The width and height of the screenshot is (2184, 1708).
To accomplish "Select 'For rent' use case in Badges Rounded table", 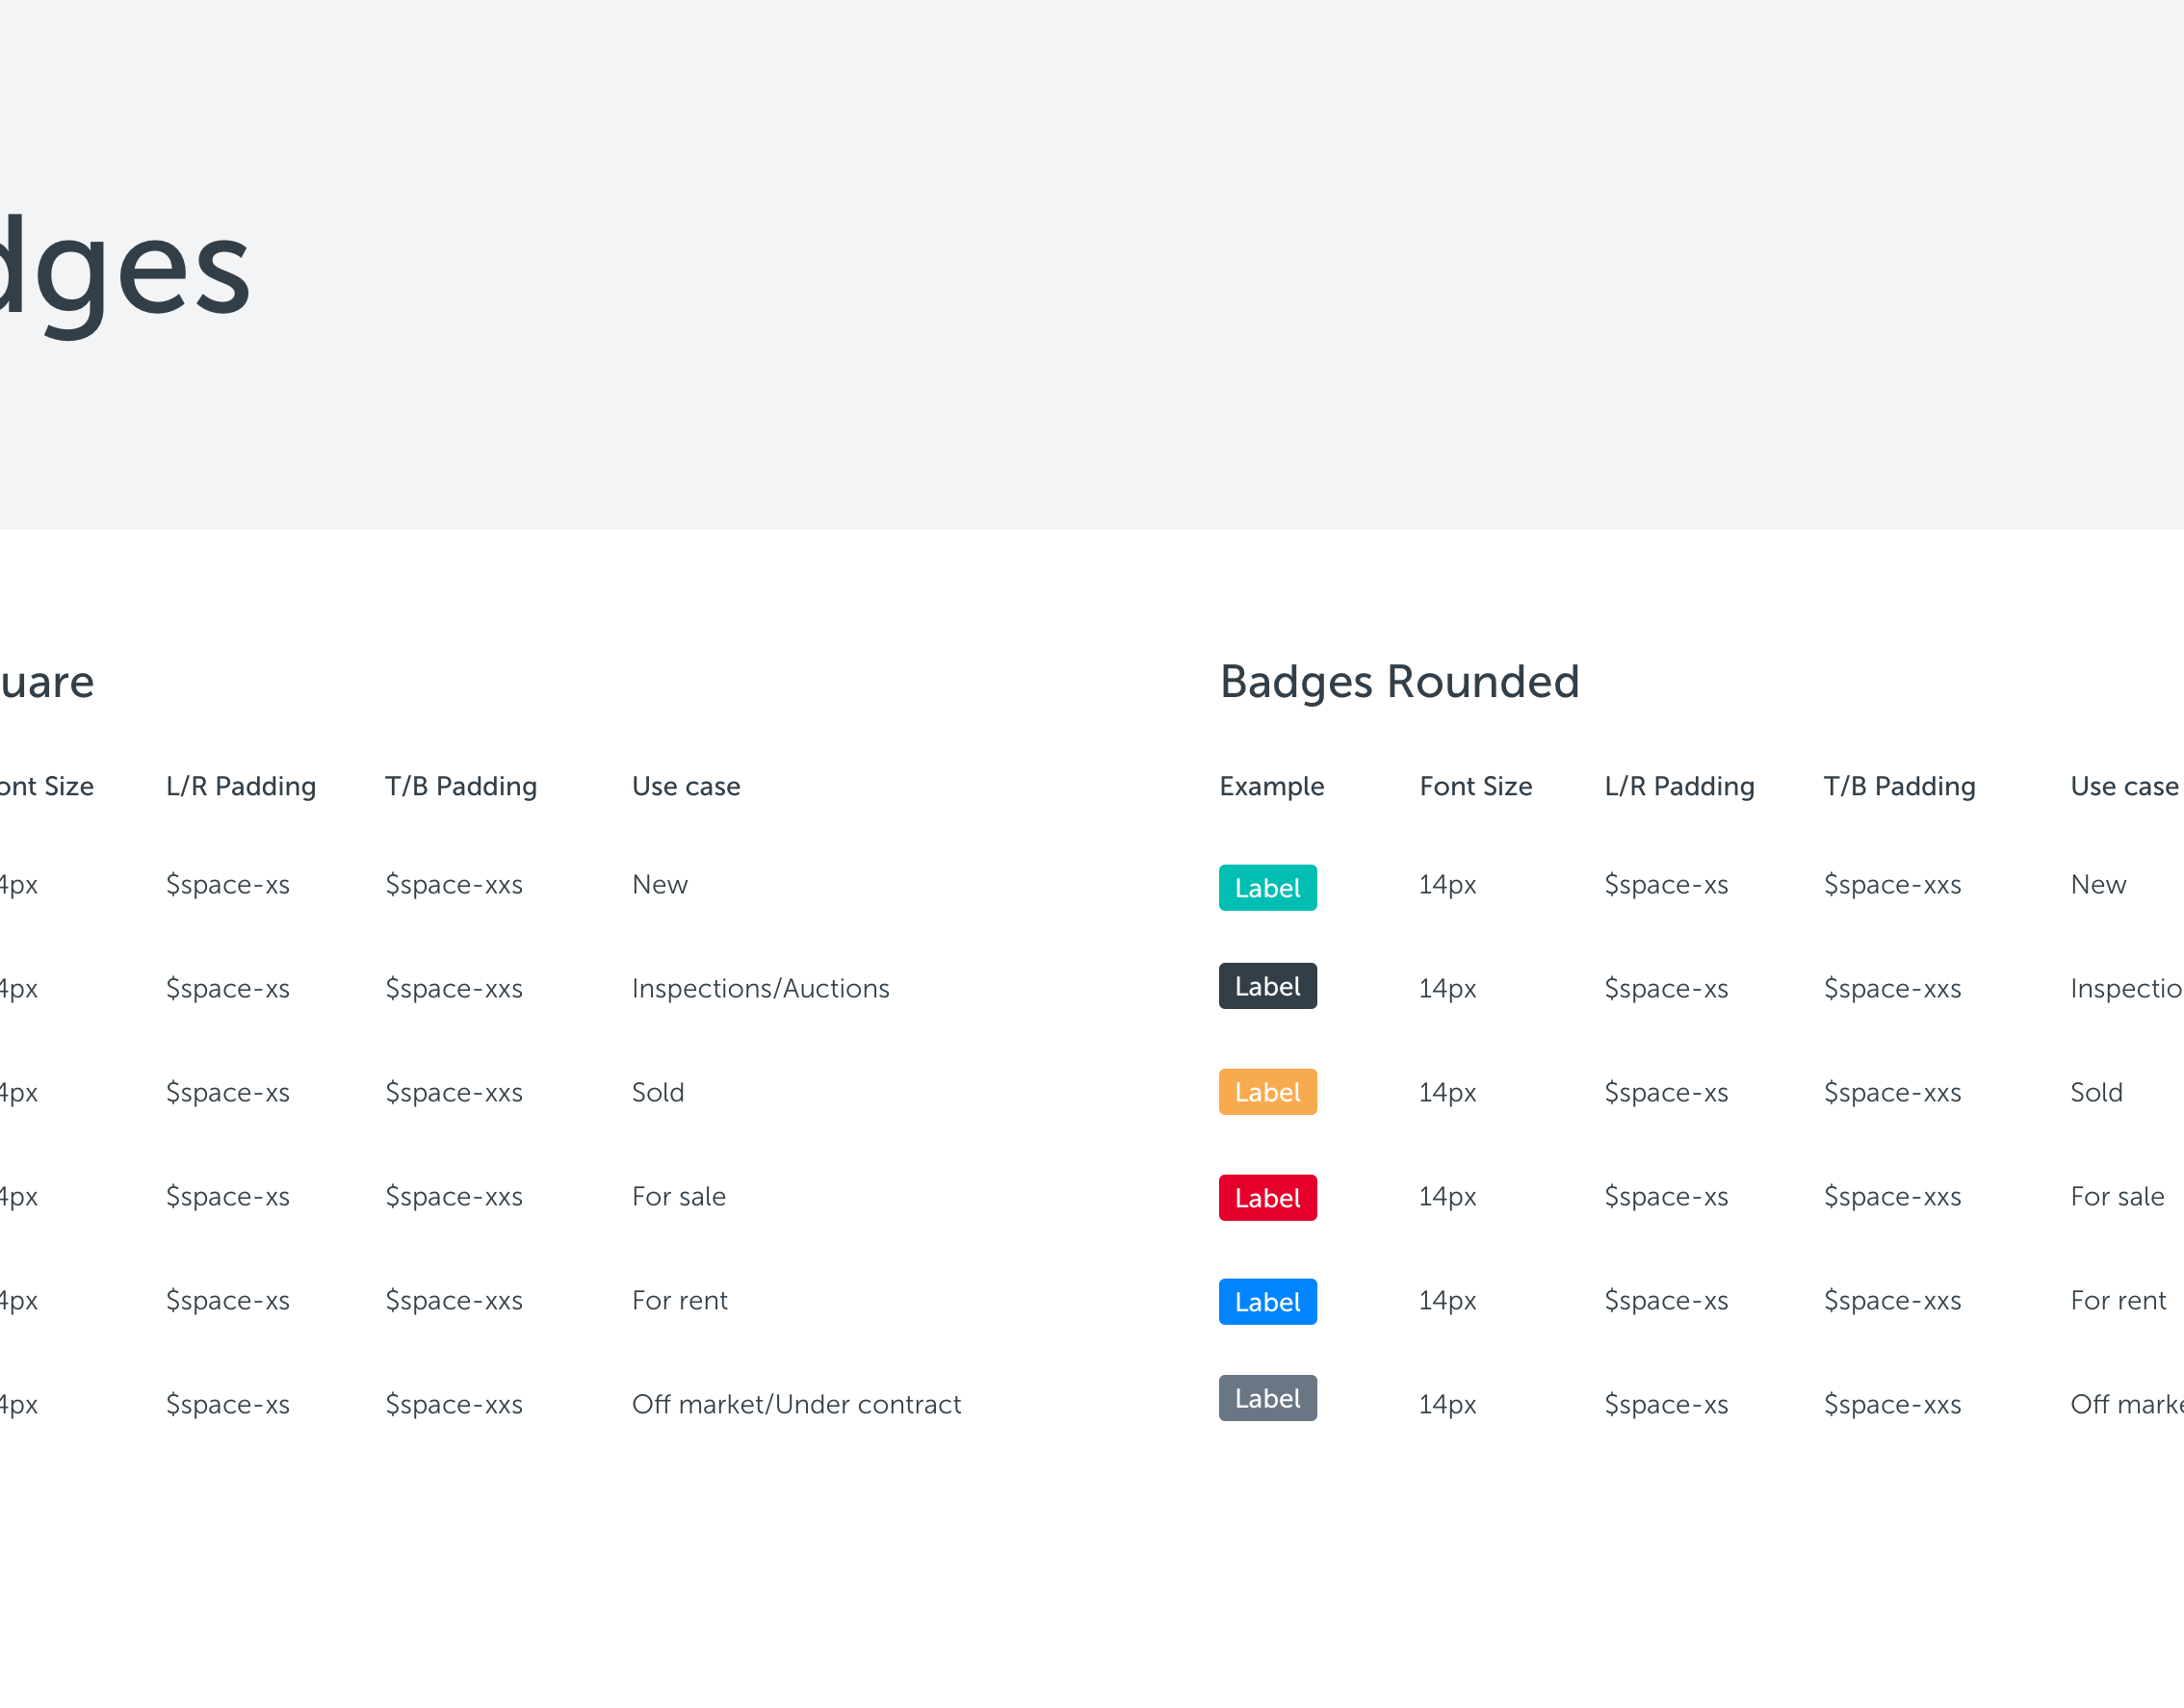I will coord(2118,1300).
